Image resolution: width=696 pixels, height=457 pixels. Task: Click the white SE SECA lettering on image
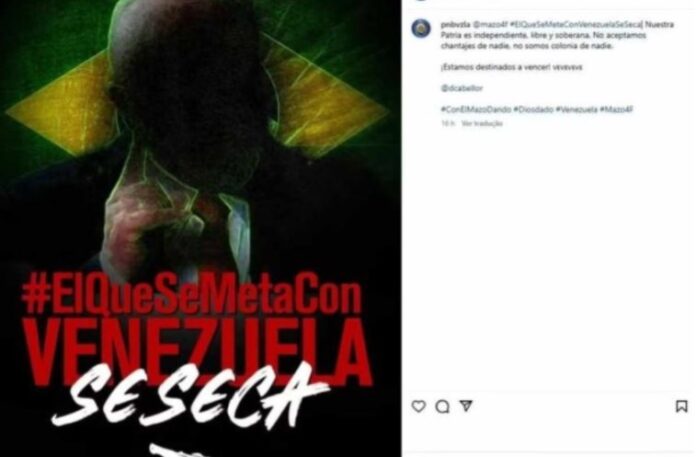pyautogui.click(x=191, y=397)
